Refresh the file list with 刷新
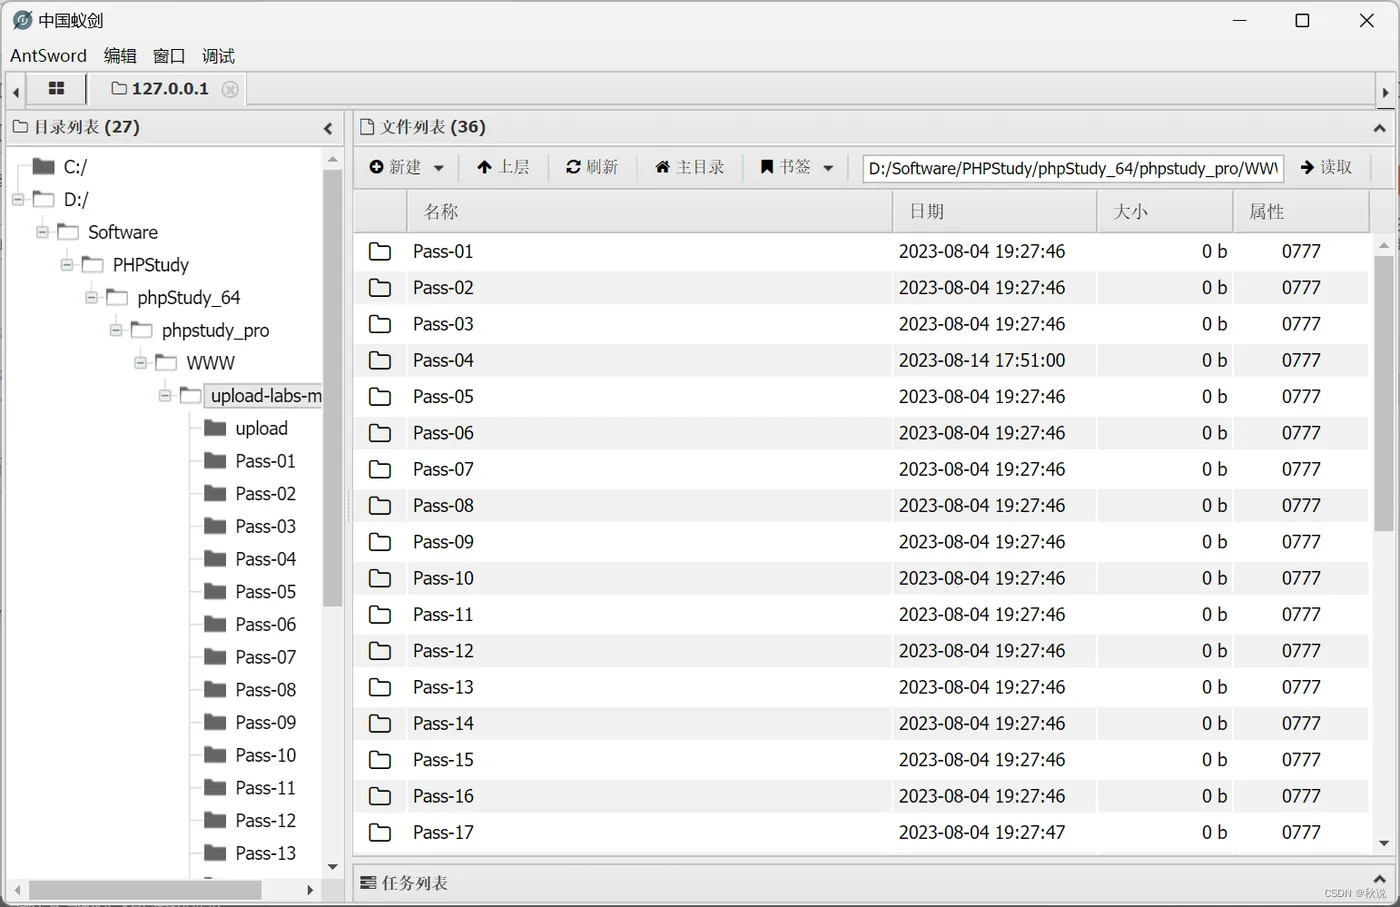 coord(592,167)
